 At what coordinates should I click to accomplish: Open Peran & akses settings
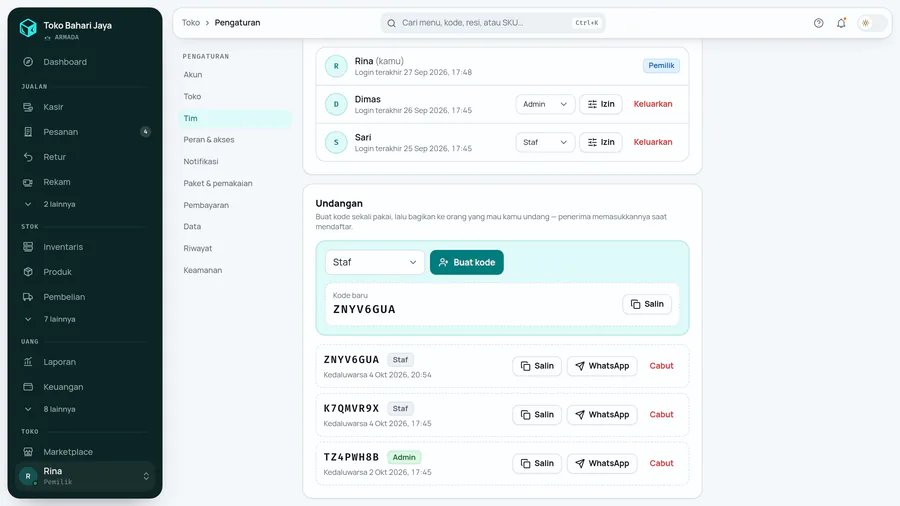pyautogui.click(x=235, y=139)
